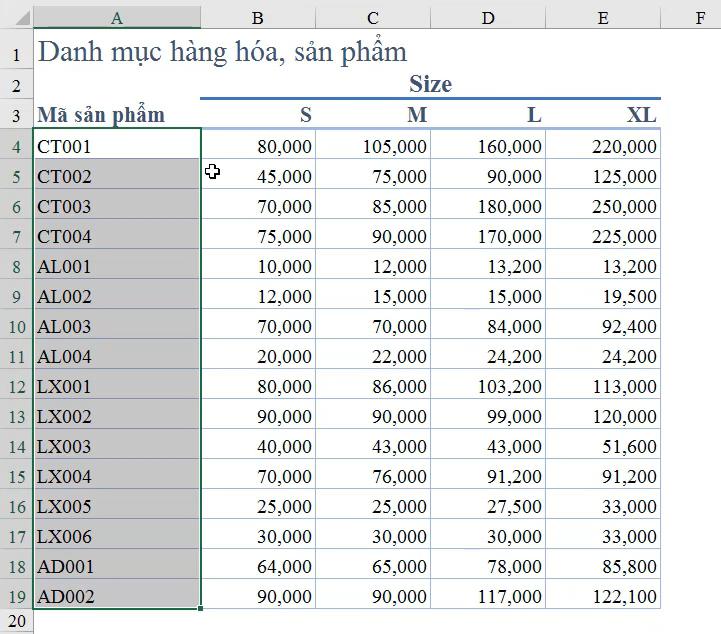Select cell LX001

click(117, 386)
